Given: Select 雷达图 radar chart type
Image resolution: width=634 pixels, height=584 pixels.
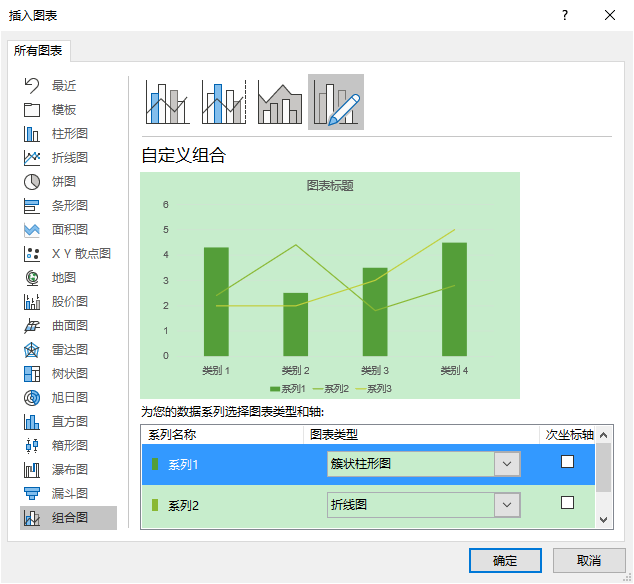Looking at the screenshot, I should 69,350.
